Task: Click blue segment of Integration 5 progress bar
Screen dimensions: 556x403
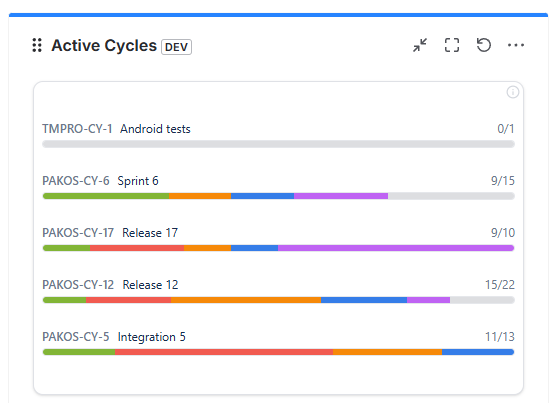Action: (x=478, y=352)
